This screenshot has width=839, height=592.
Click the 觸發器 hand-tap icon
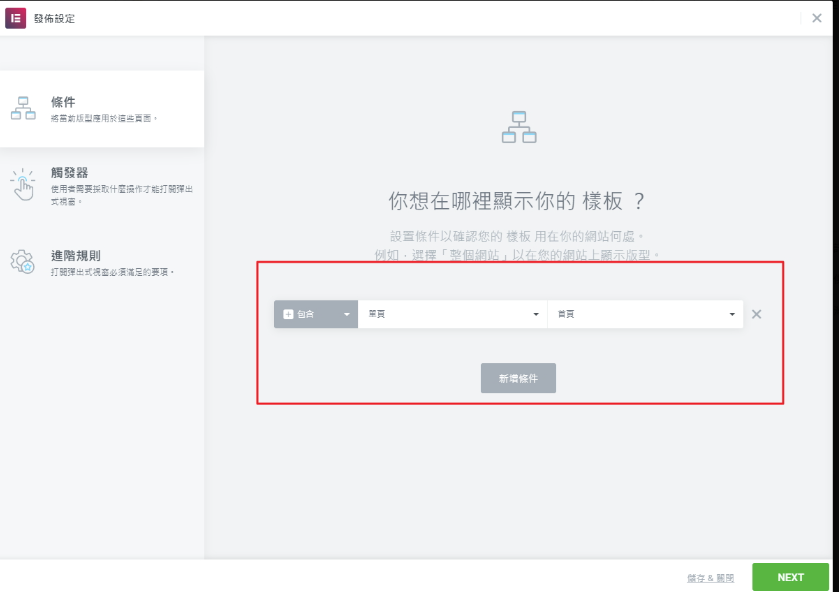[x=23, y=184]
